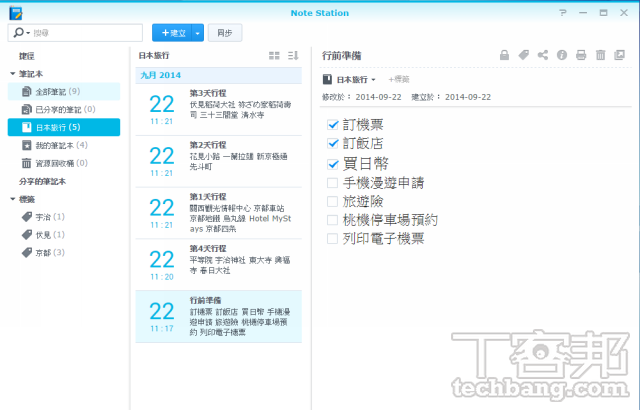The width and height of the screenshot is (640, 410).
Task: Select 全部筆記 in the sidebar
Action: click(58, 91)
